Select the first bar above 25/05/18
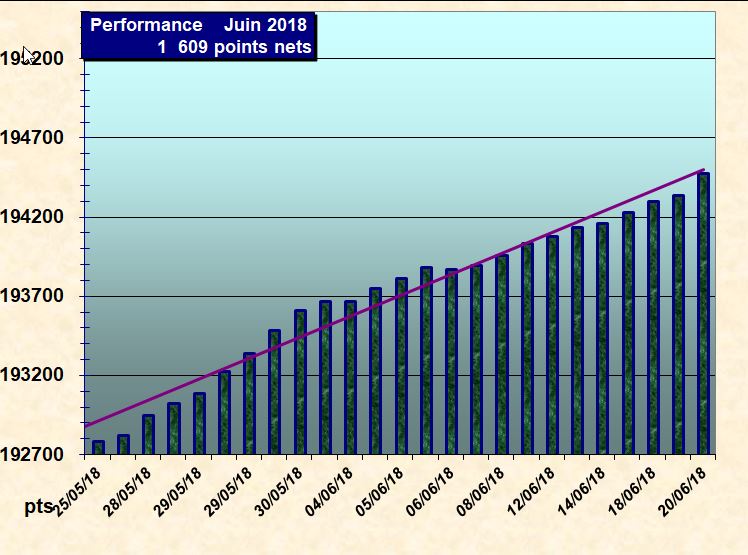748x555 pixels. pos(98,447)
